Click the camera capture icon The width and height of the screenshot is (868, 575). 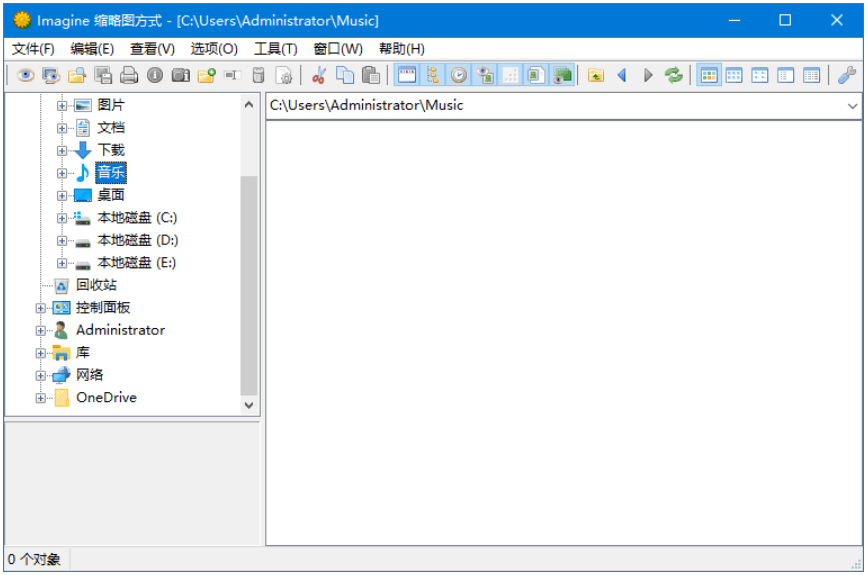181,75
